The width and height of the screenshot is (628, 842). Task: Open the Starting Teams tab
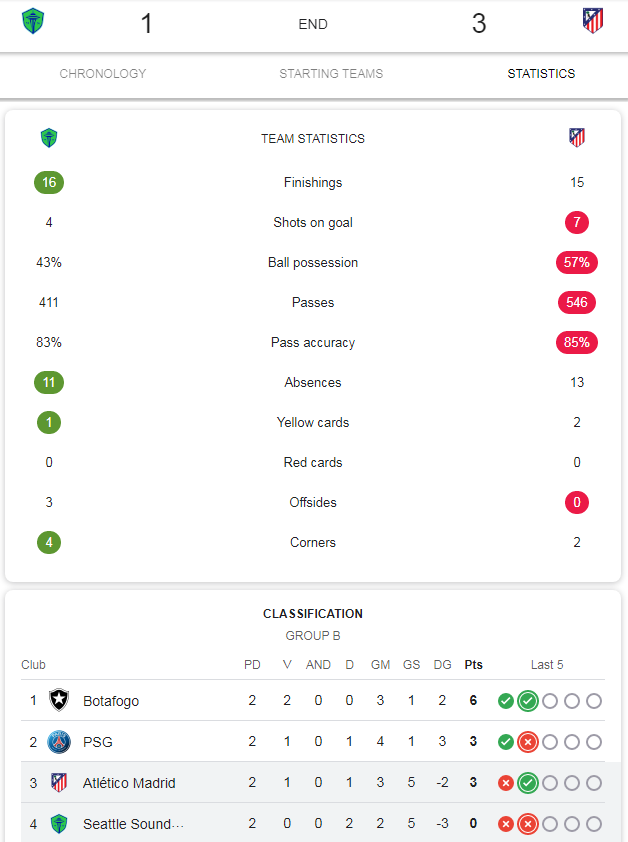point(331,74)
